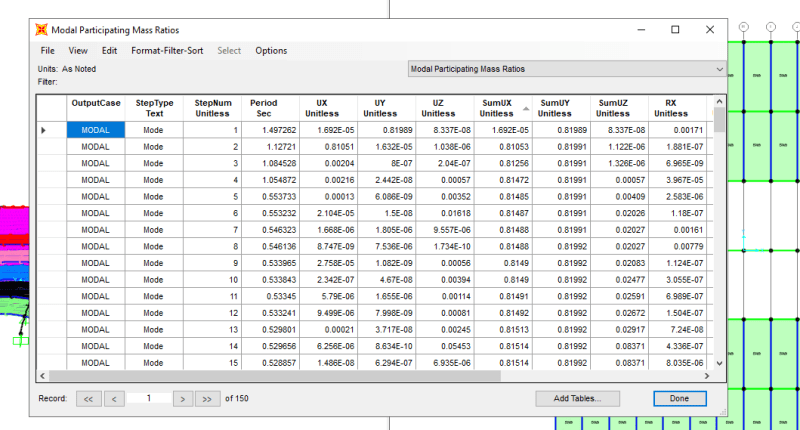Click the StepType column header
Viewport: 800px width, 430px height.
[x=154, y=108]
